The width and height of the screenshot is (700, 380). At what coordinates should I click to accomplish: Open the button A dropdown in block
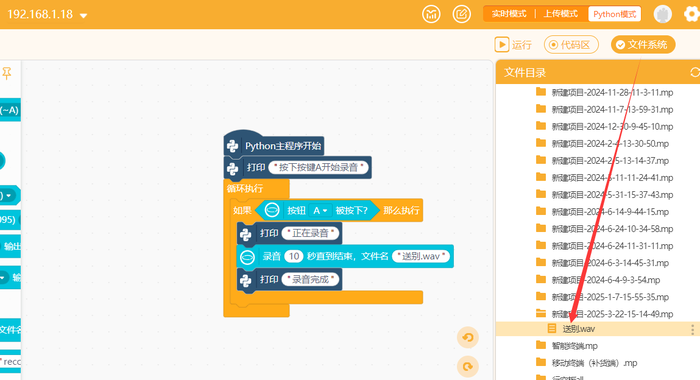[x=320, y=210]
